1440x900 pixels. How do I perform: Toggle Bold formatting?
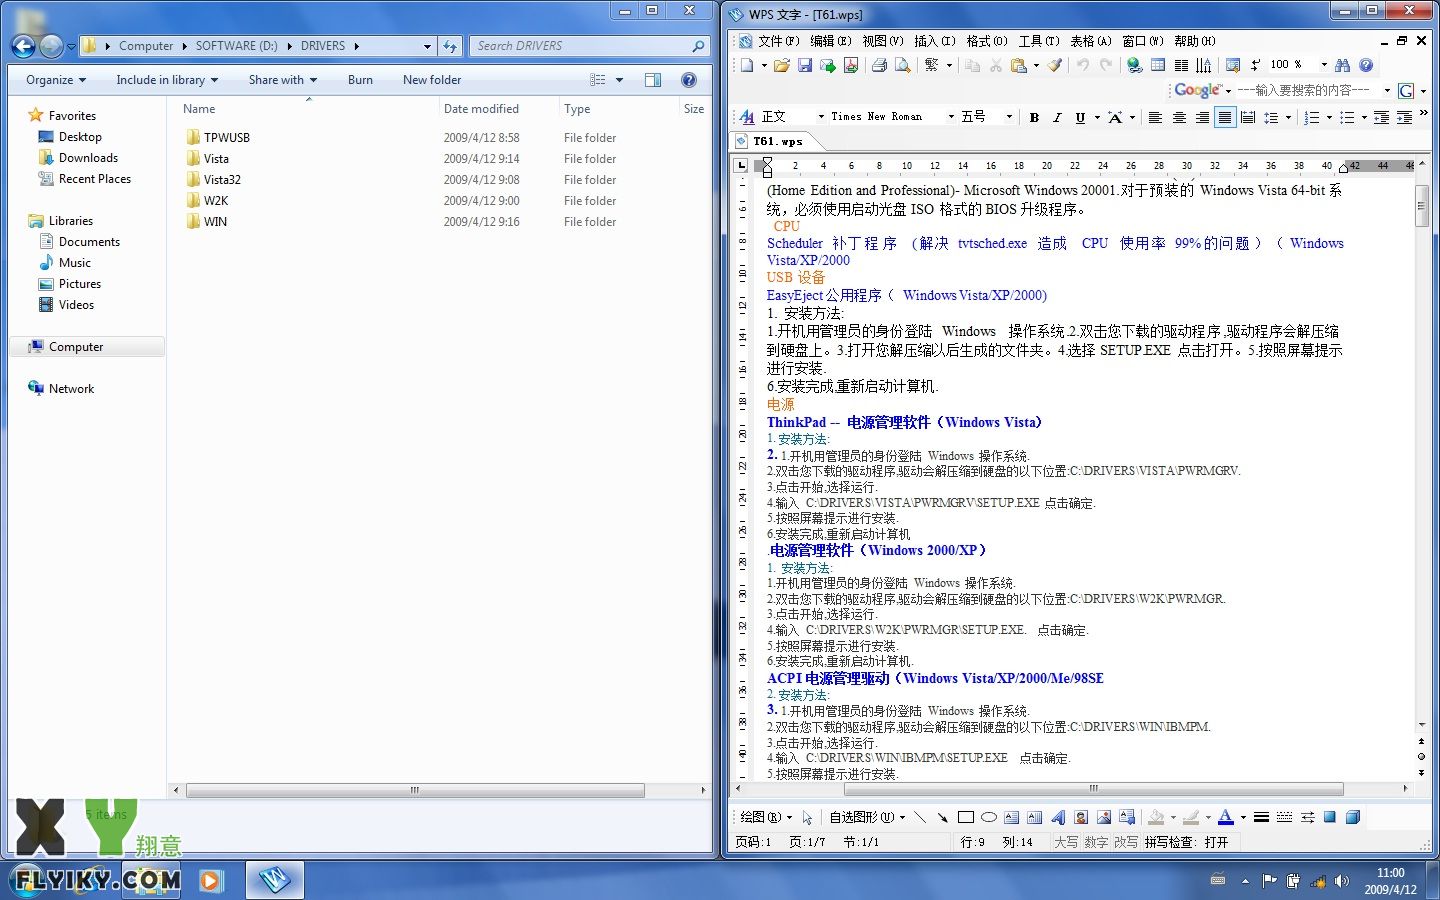pos(1034,117)
